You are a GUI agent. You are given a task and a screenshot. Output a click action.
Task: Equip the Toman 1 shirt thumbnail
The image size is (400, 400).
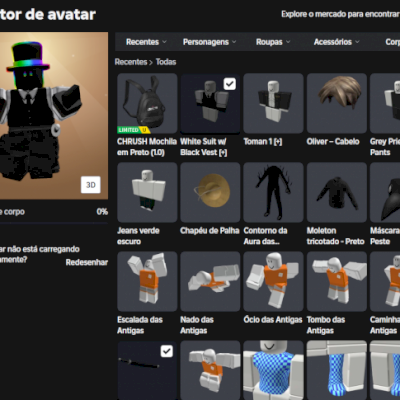pyautogui.click(x=273, y=103)
